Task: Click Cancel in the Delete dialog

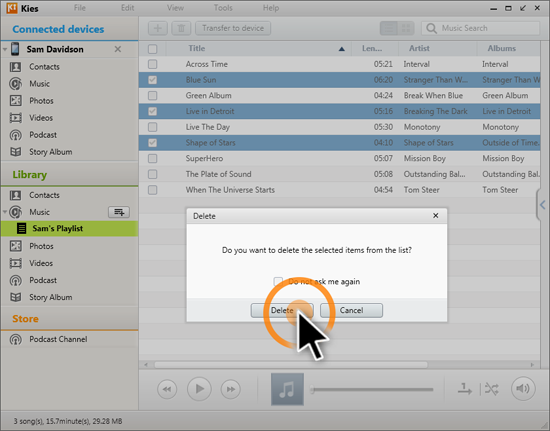Action: 351,310
